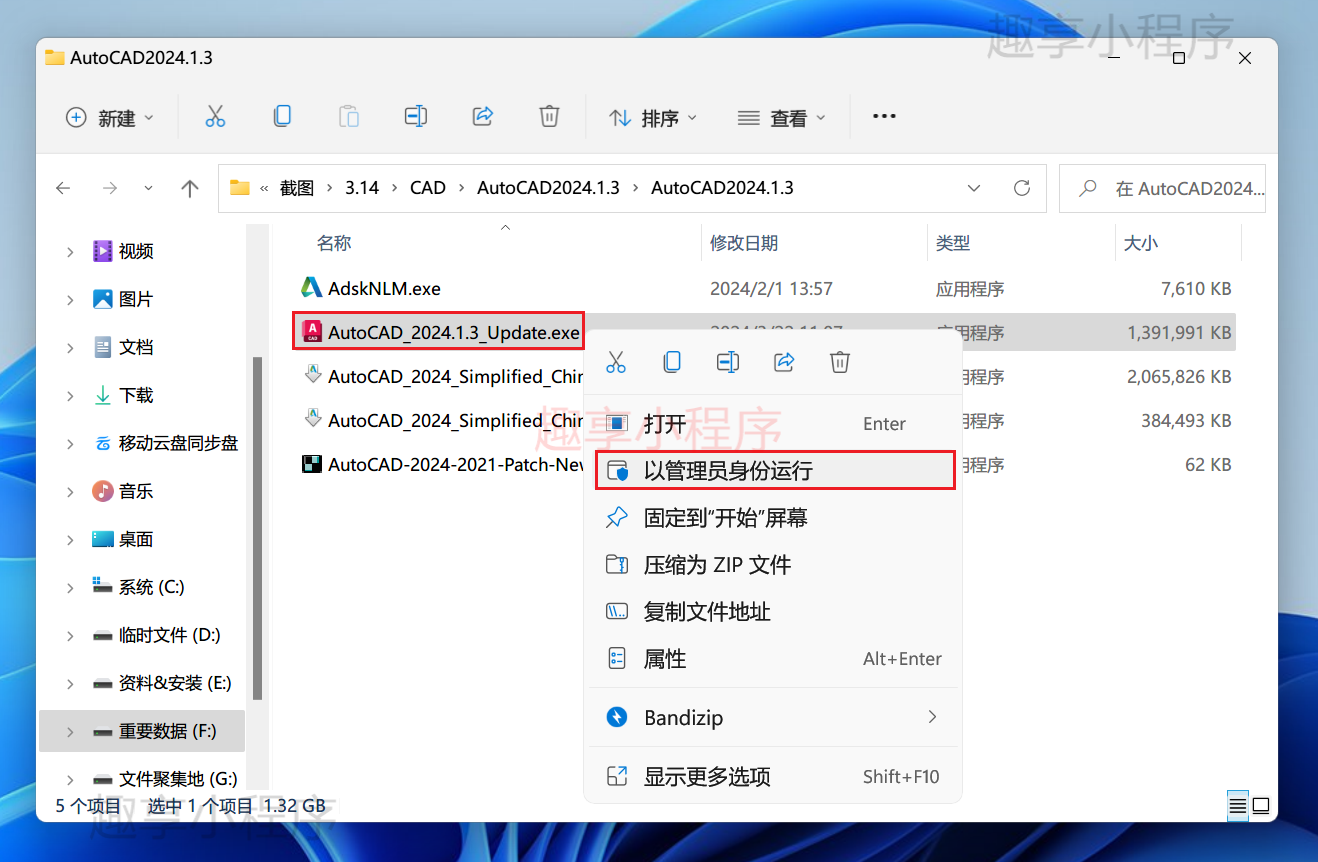Click the 62 KB size cell
Viewport: 1318px width, 862px height.
(x=1208, y=465)
